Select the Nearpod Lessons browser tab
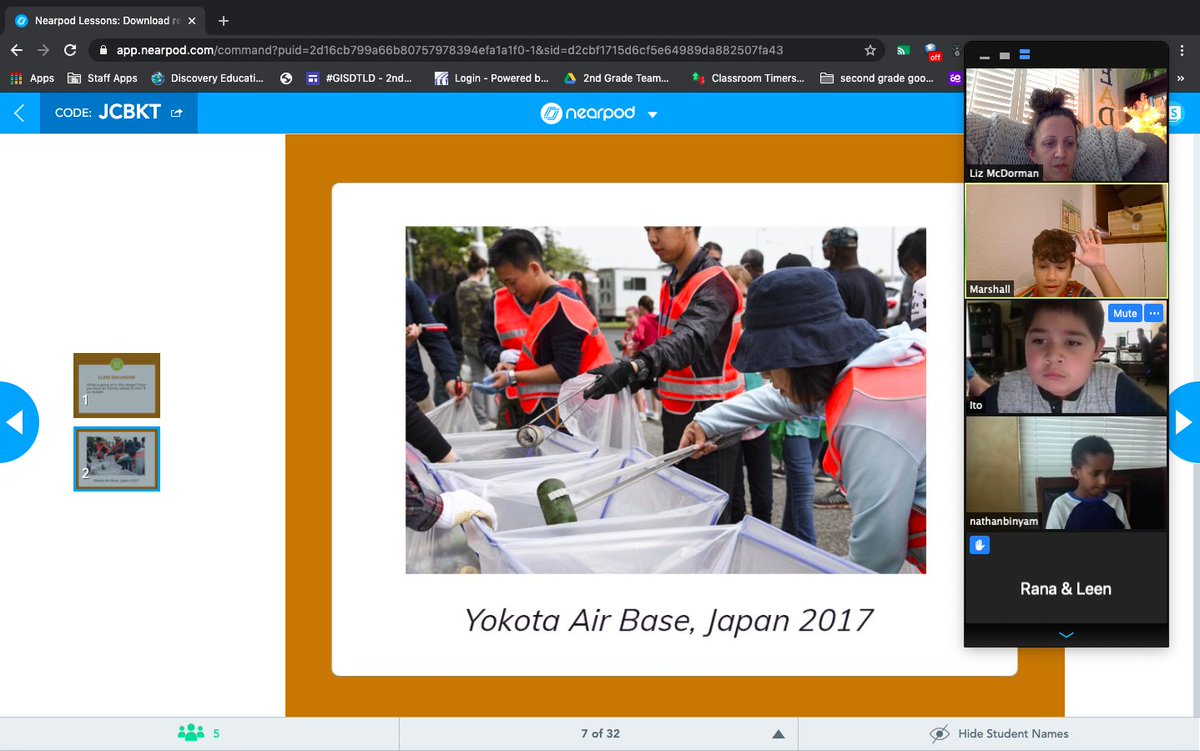The height and width of the screenshot is (751, 1200). 105,20
